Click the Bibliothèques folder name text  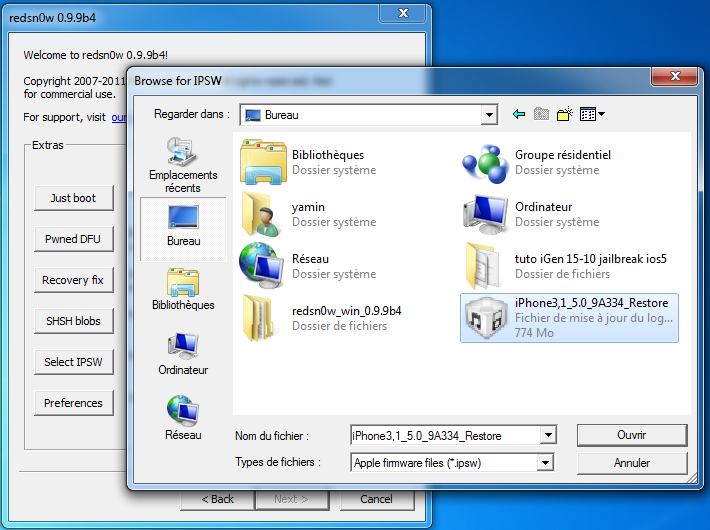pos(328,155)
